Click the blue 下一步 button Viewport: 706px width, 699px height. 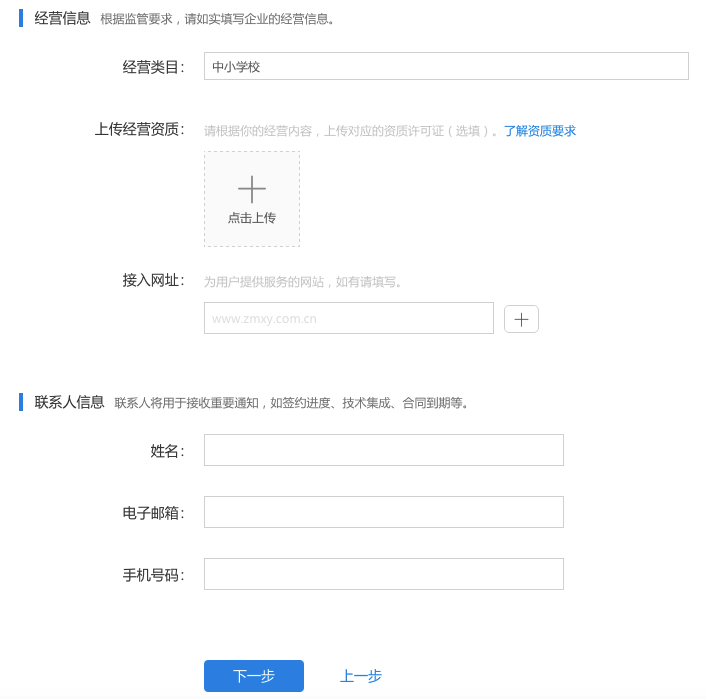tap(253, 676)
